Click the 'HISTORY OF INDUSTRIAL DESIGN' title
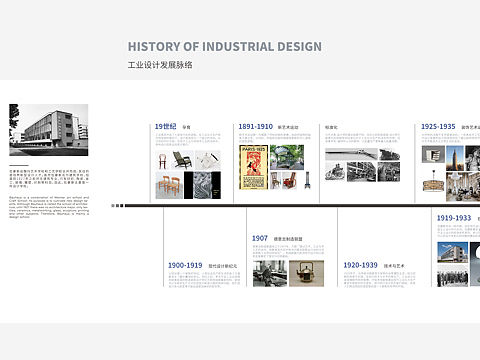Screen dimensions: 480x360 pos(225,47)
